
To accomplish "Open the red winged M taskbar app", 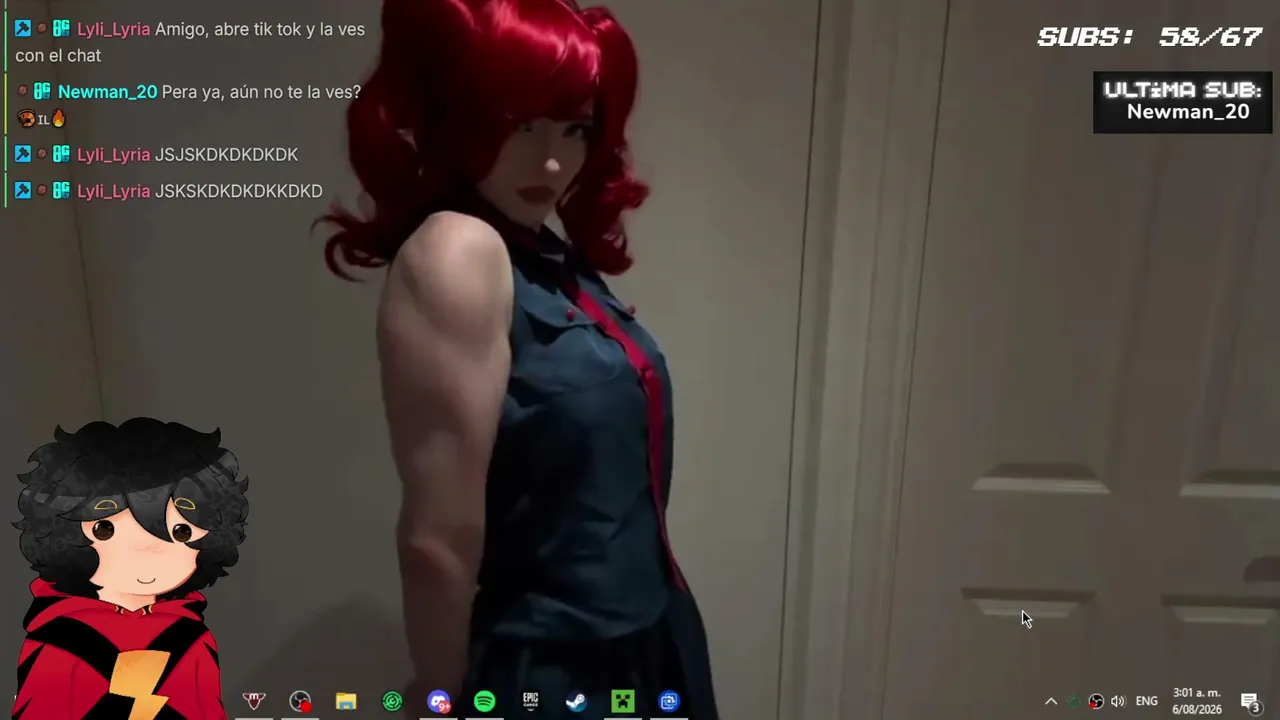I will click(254, 702).
